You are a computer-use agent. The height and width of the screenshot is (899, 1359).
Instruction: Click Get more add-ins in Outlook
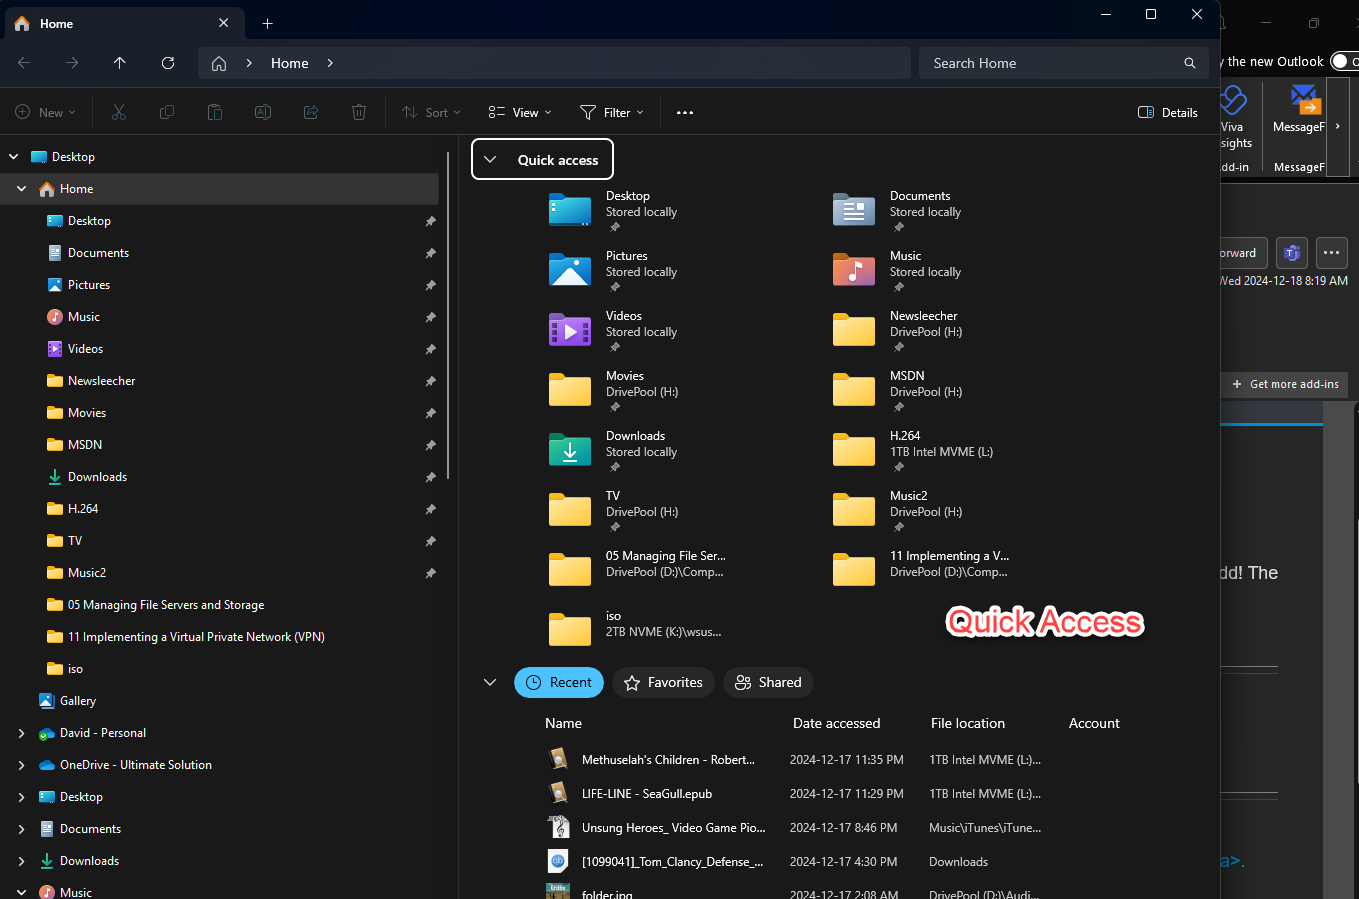(x=1285, y=384)
